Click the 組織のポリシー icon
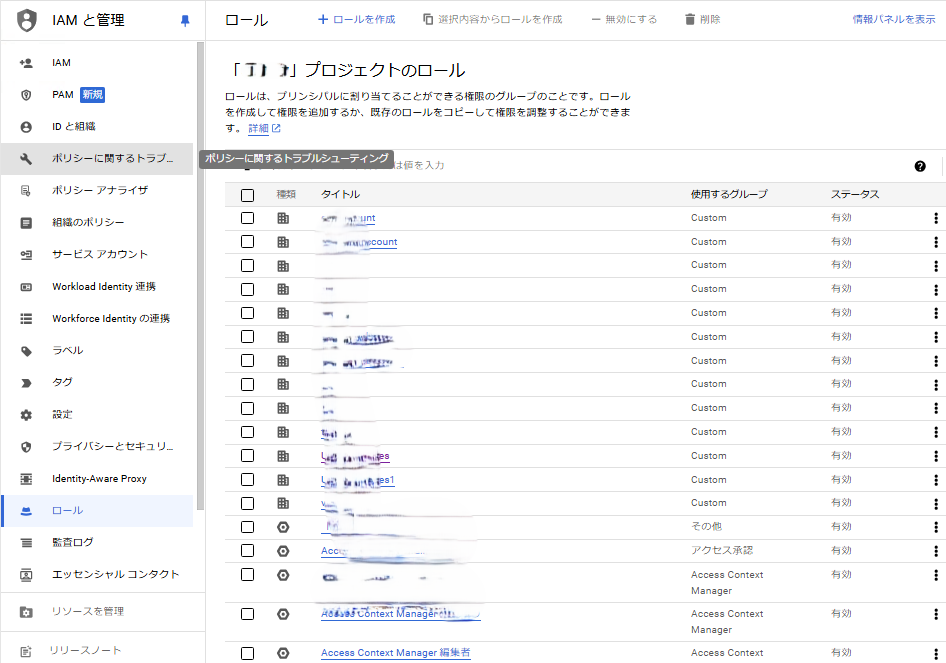 click(x=26, y=223)
